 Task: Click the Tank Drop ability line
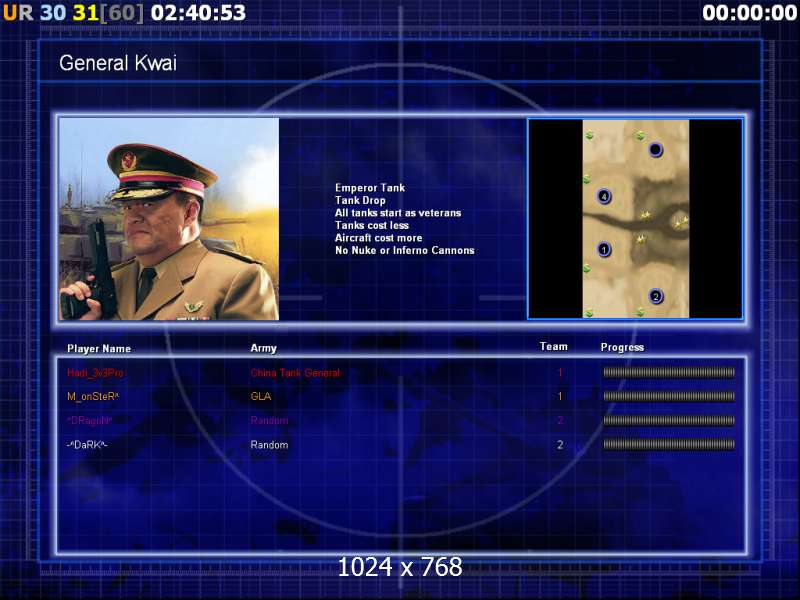[360, 201]
